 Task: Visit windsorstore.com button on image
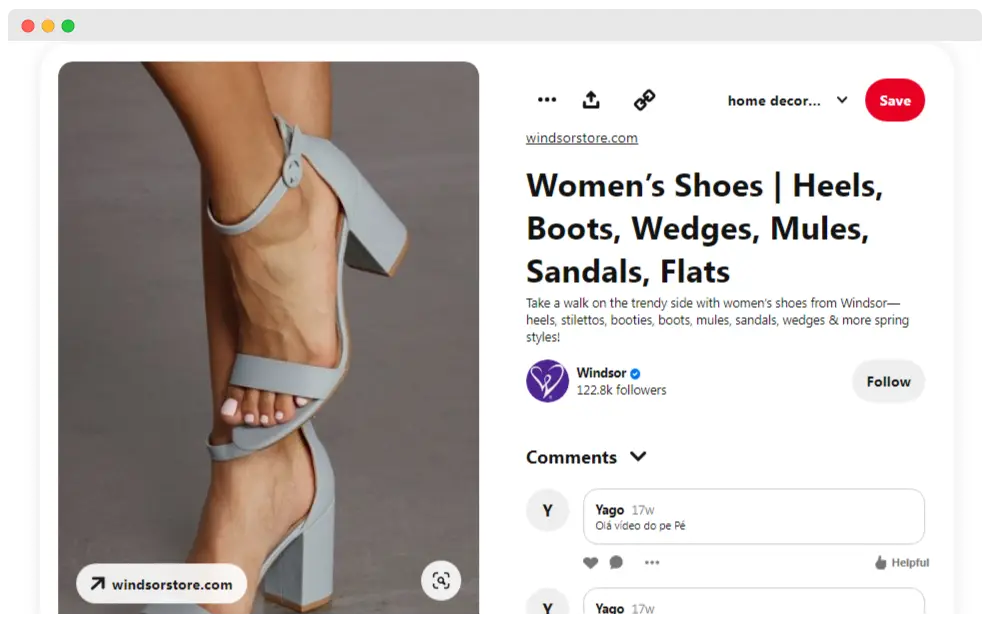[x=162, y=584]
